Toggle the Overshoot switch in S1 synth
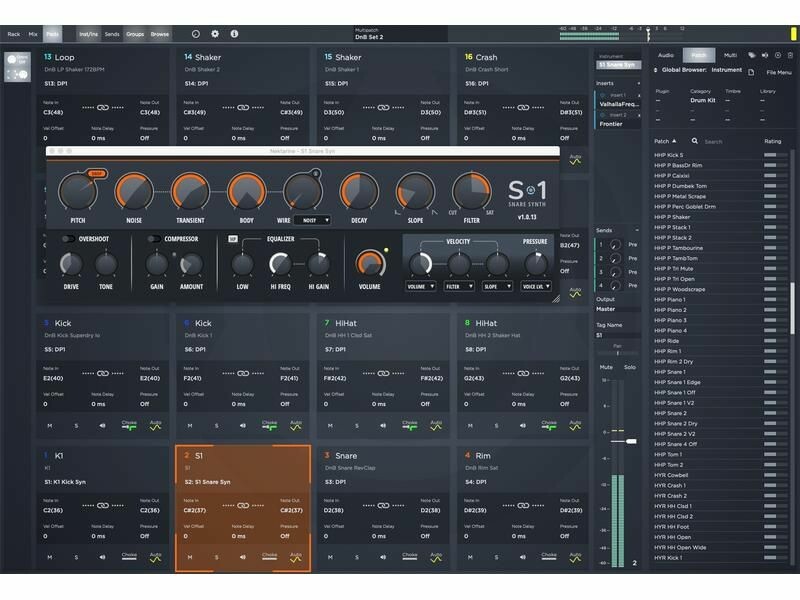Screen dimensions: 800x600 pyautogui.click(x=68, y=239)
